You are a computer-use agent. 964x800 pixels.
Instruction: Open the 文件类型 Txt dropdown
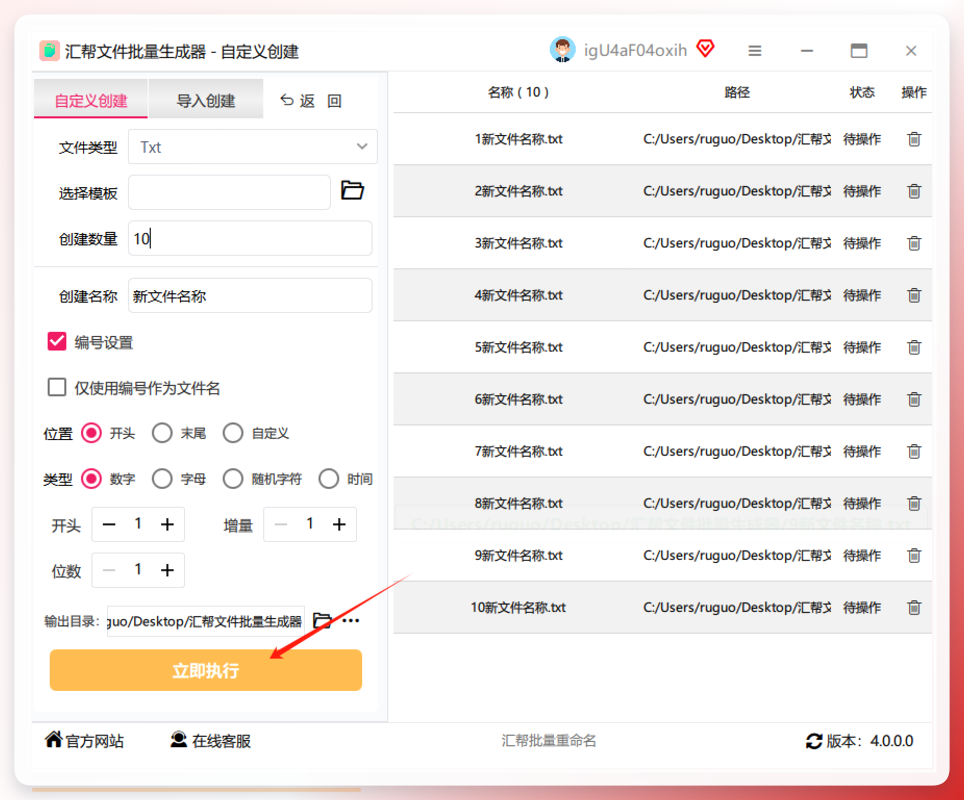tap(253, 147)
